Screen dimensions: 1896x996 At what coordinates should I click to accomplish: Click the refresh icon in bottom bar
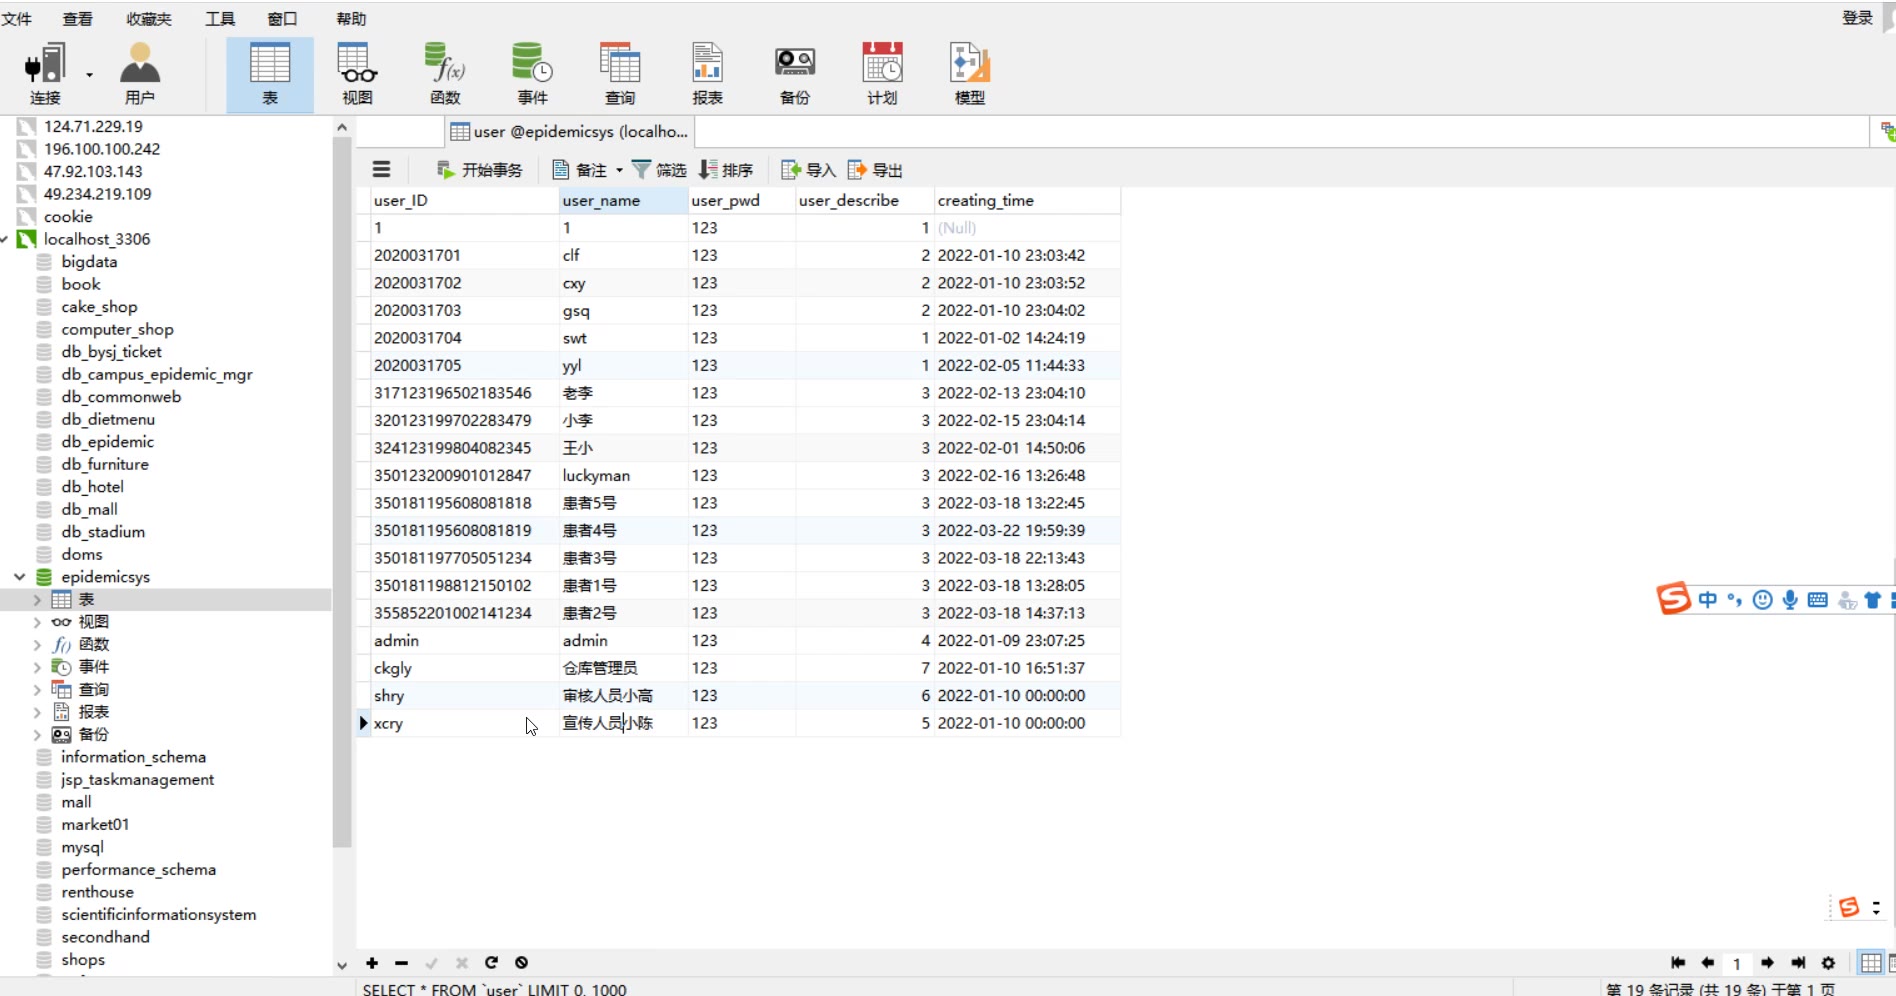pyautogui.click(x=491, y=963)
